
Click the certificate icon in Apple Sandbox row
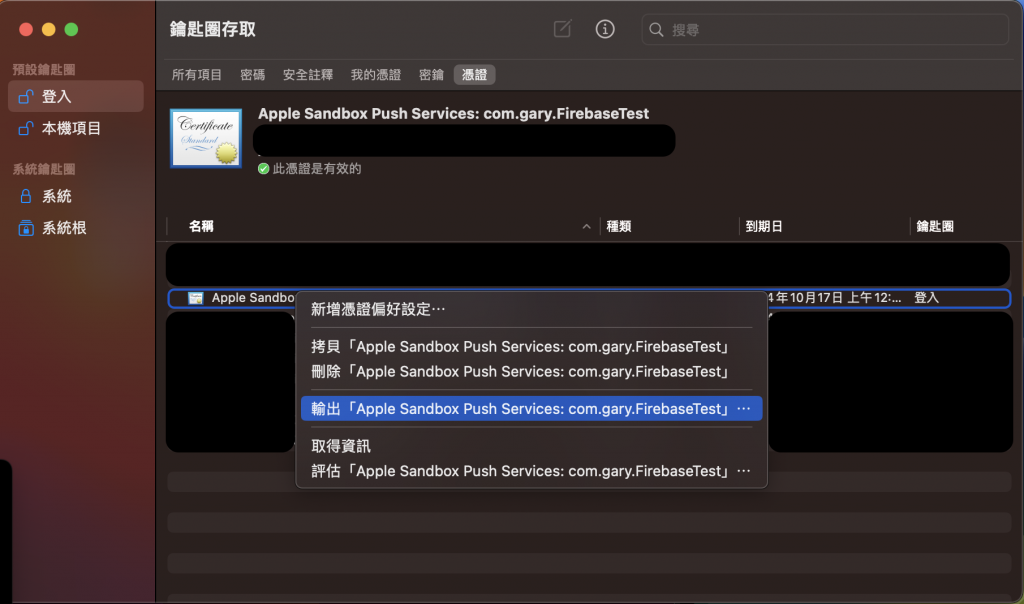point(195,298)
